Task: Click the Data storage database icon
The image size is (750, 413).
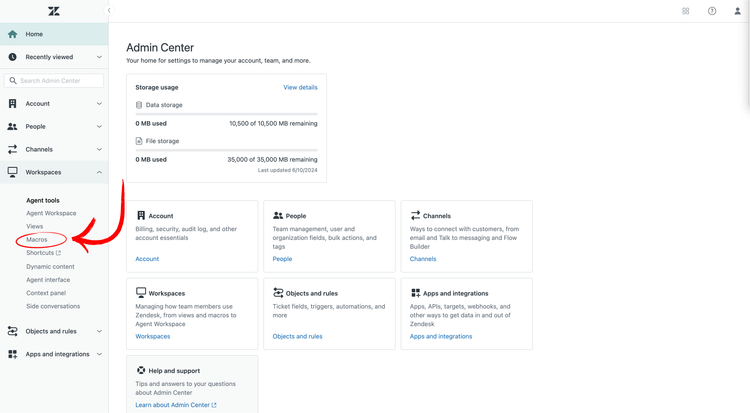Action: pyautogui.click(x=139, y=105)
